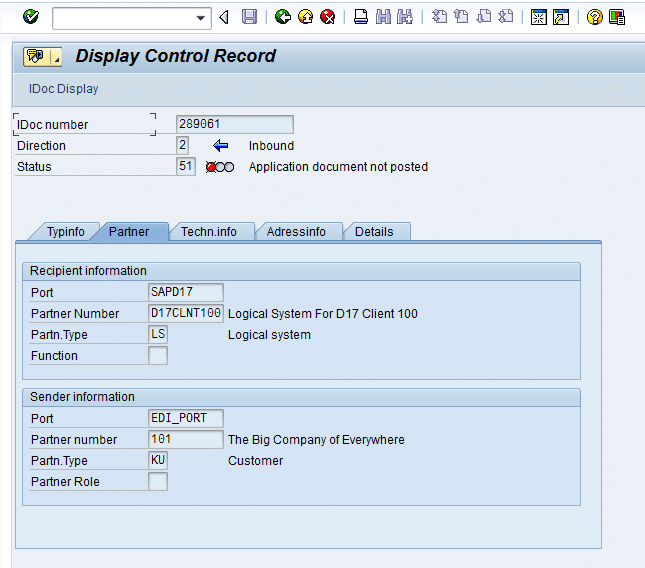
Task: Collapse the command field with the triangle icon
Action: (x=224, y=18)
